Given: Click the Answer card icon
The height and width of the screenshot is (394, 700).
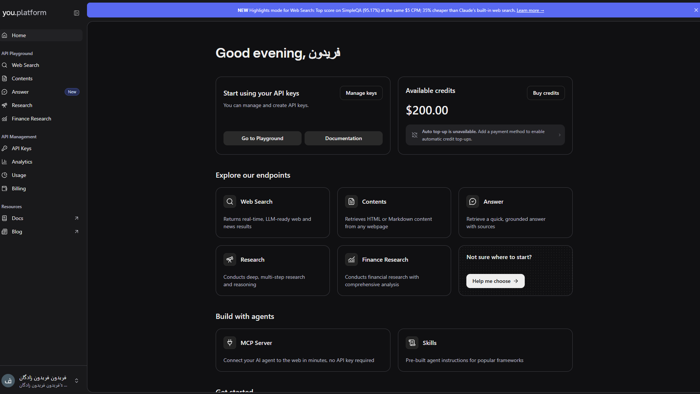Looking at the screenshot, I should (x=472, y=202).
